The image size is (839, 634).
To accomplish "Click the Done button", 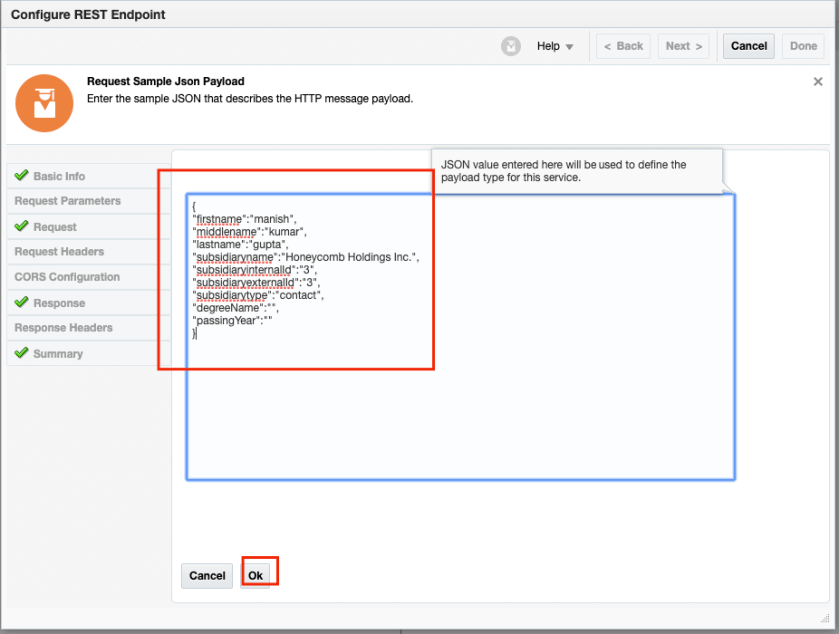I will click(x=803, y=46).
